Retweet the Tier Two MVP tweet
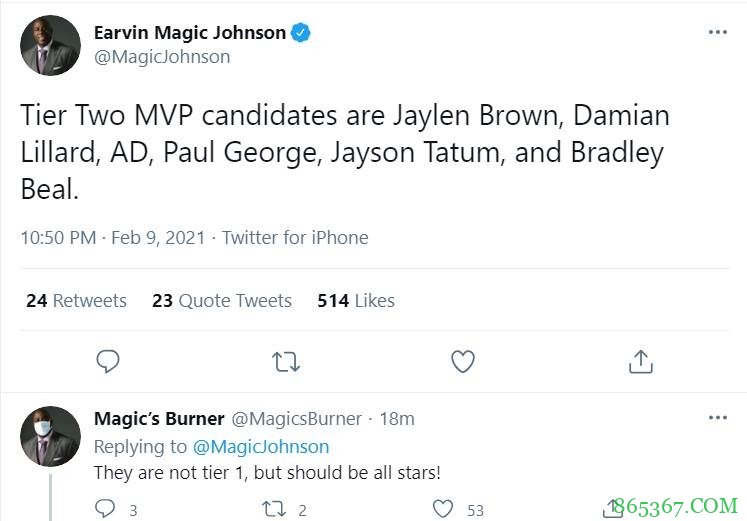The width and height of the screenshot is (747, 521). pos(286,361)
